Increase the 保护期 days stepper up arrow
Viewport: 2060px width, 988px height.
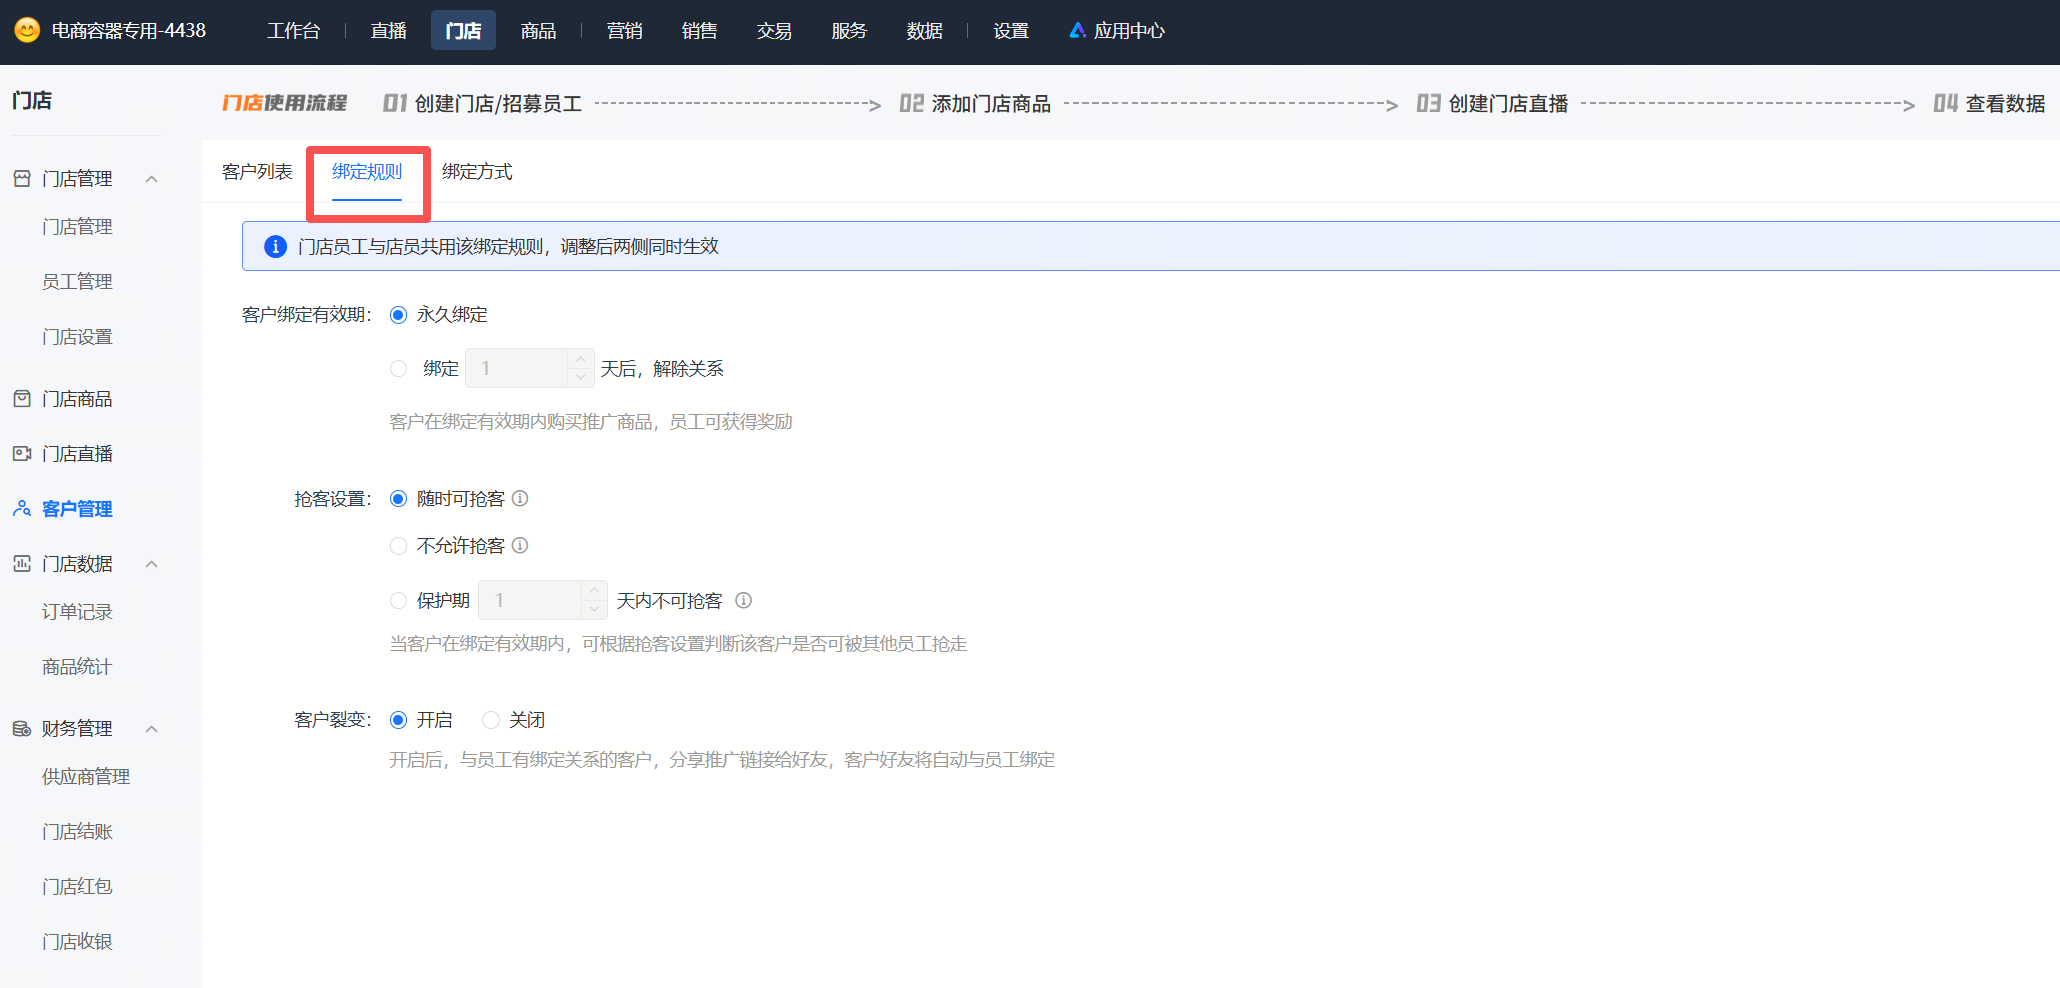(x=594, y=591)
